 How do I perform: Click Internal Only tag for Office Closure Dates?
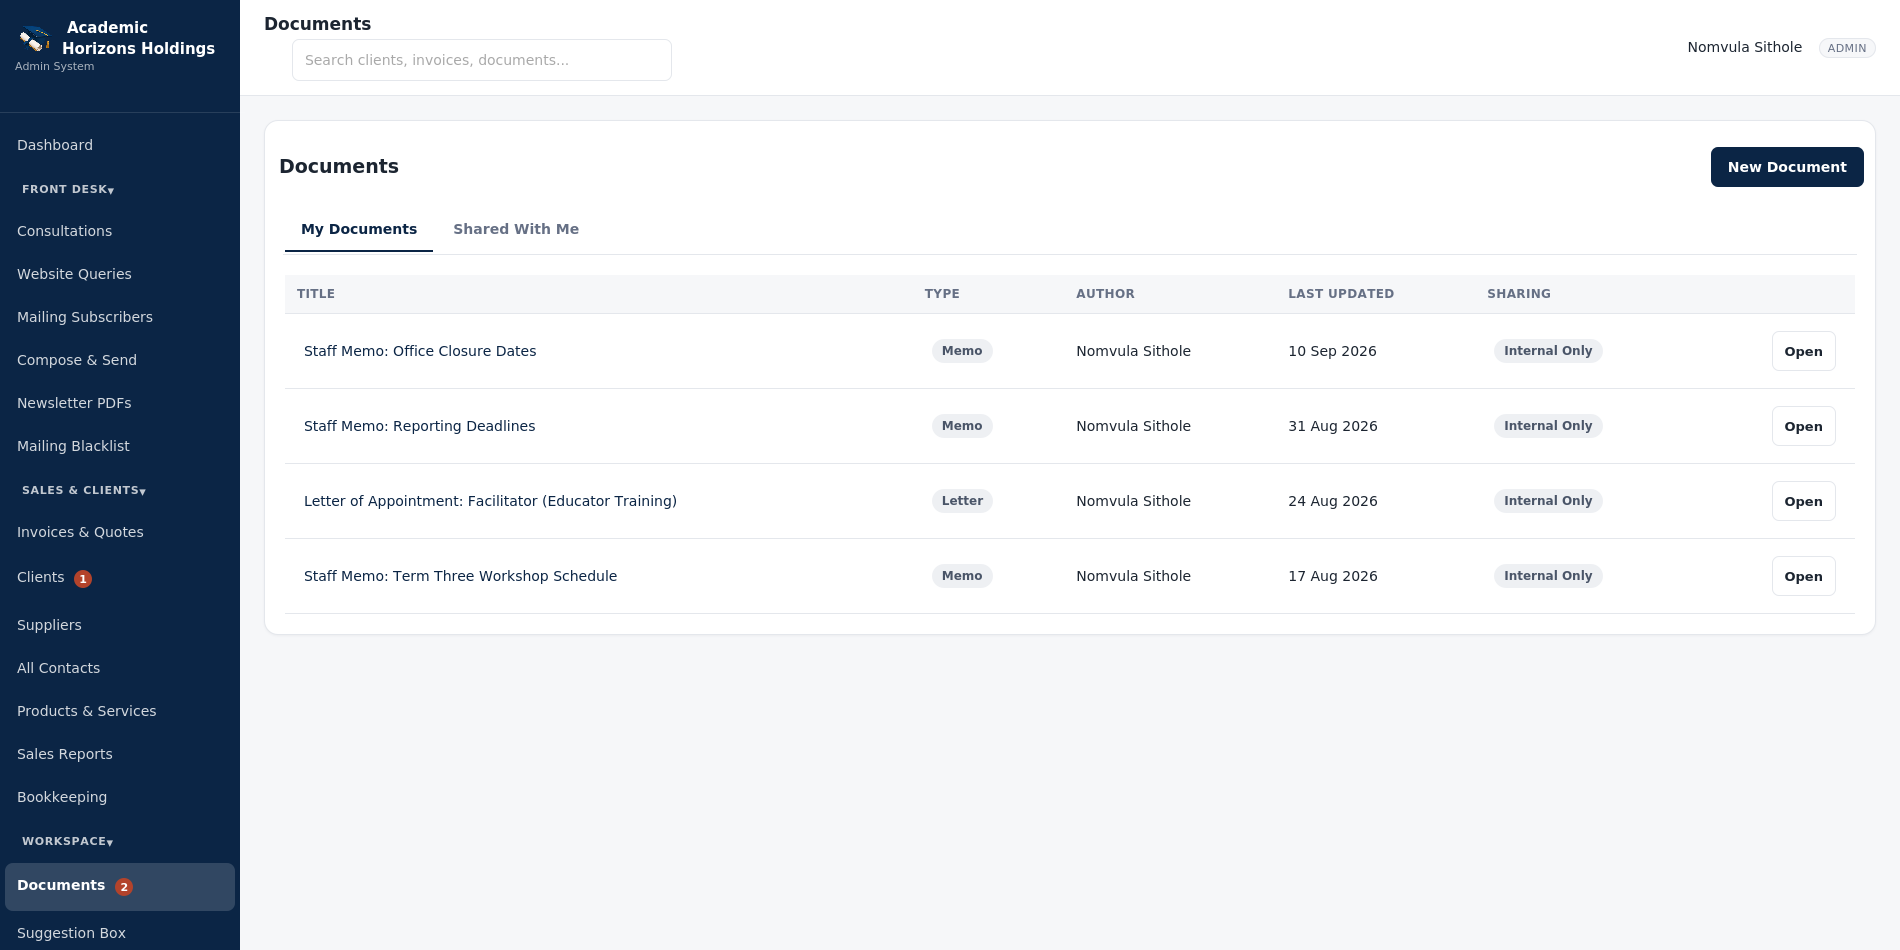pos(1548,351)
